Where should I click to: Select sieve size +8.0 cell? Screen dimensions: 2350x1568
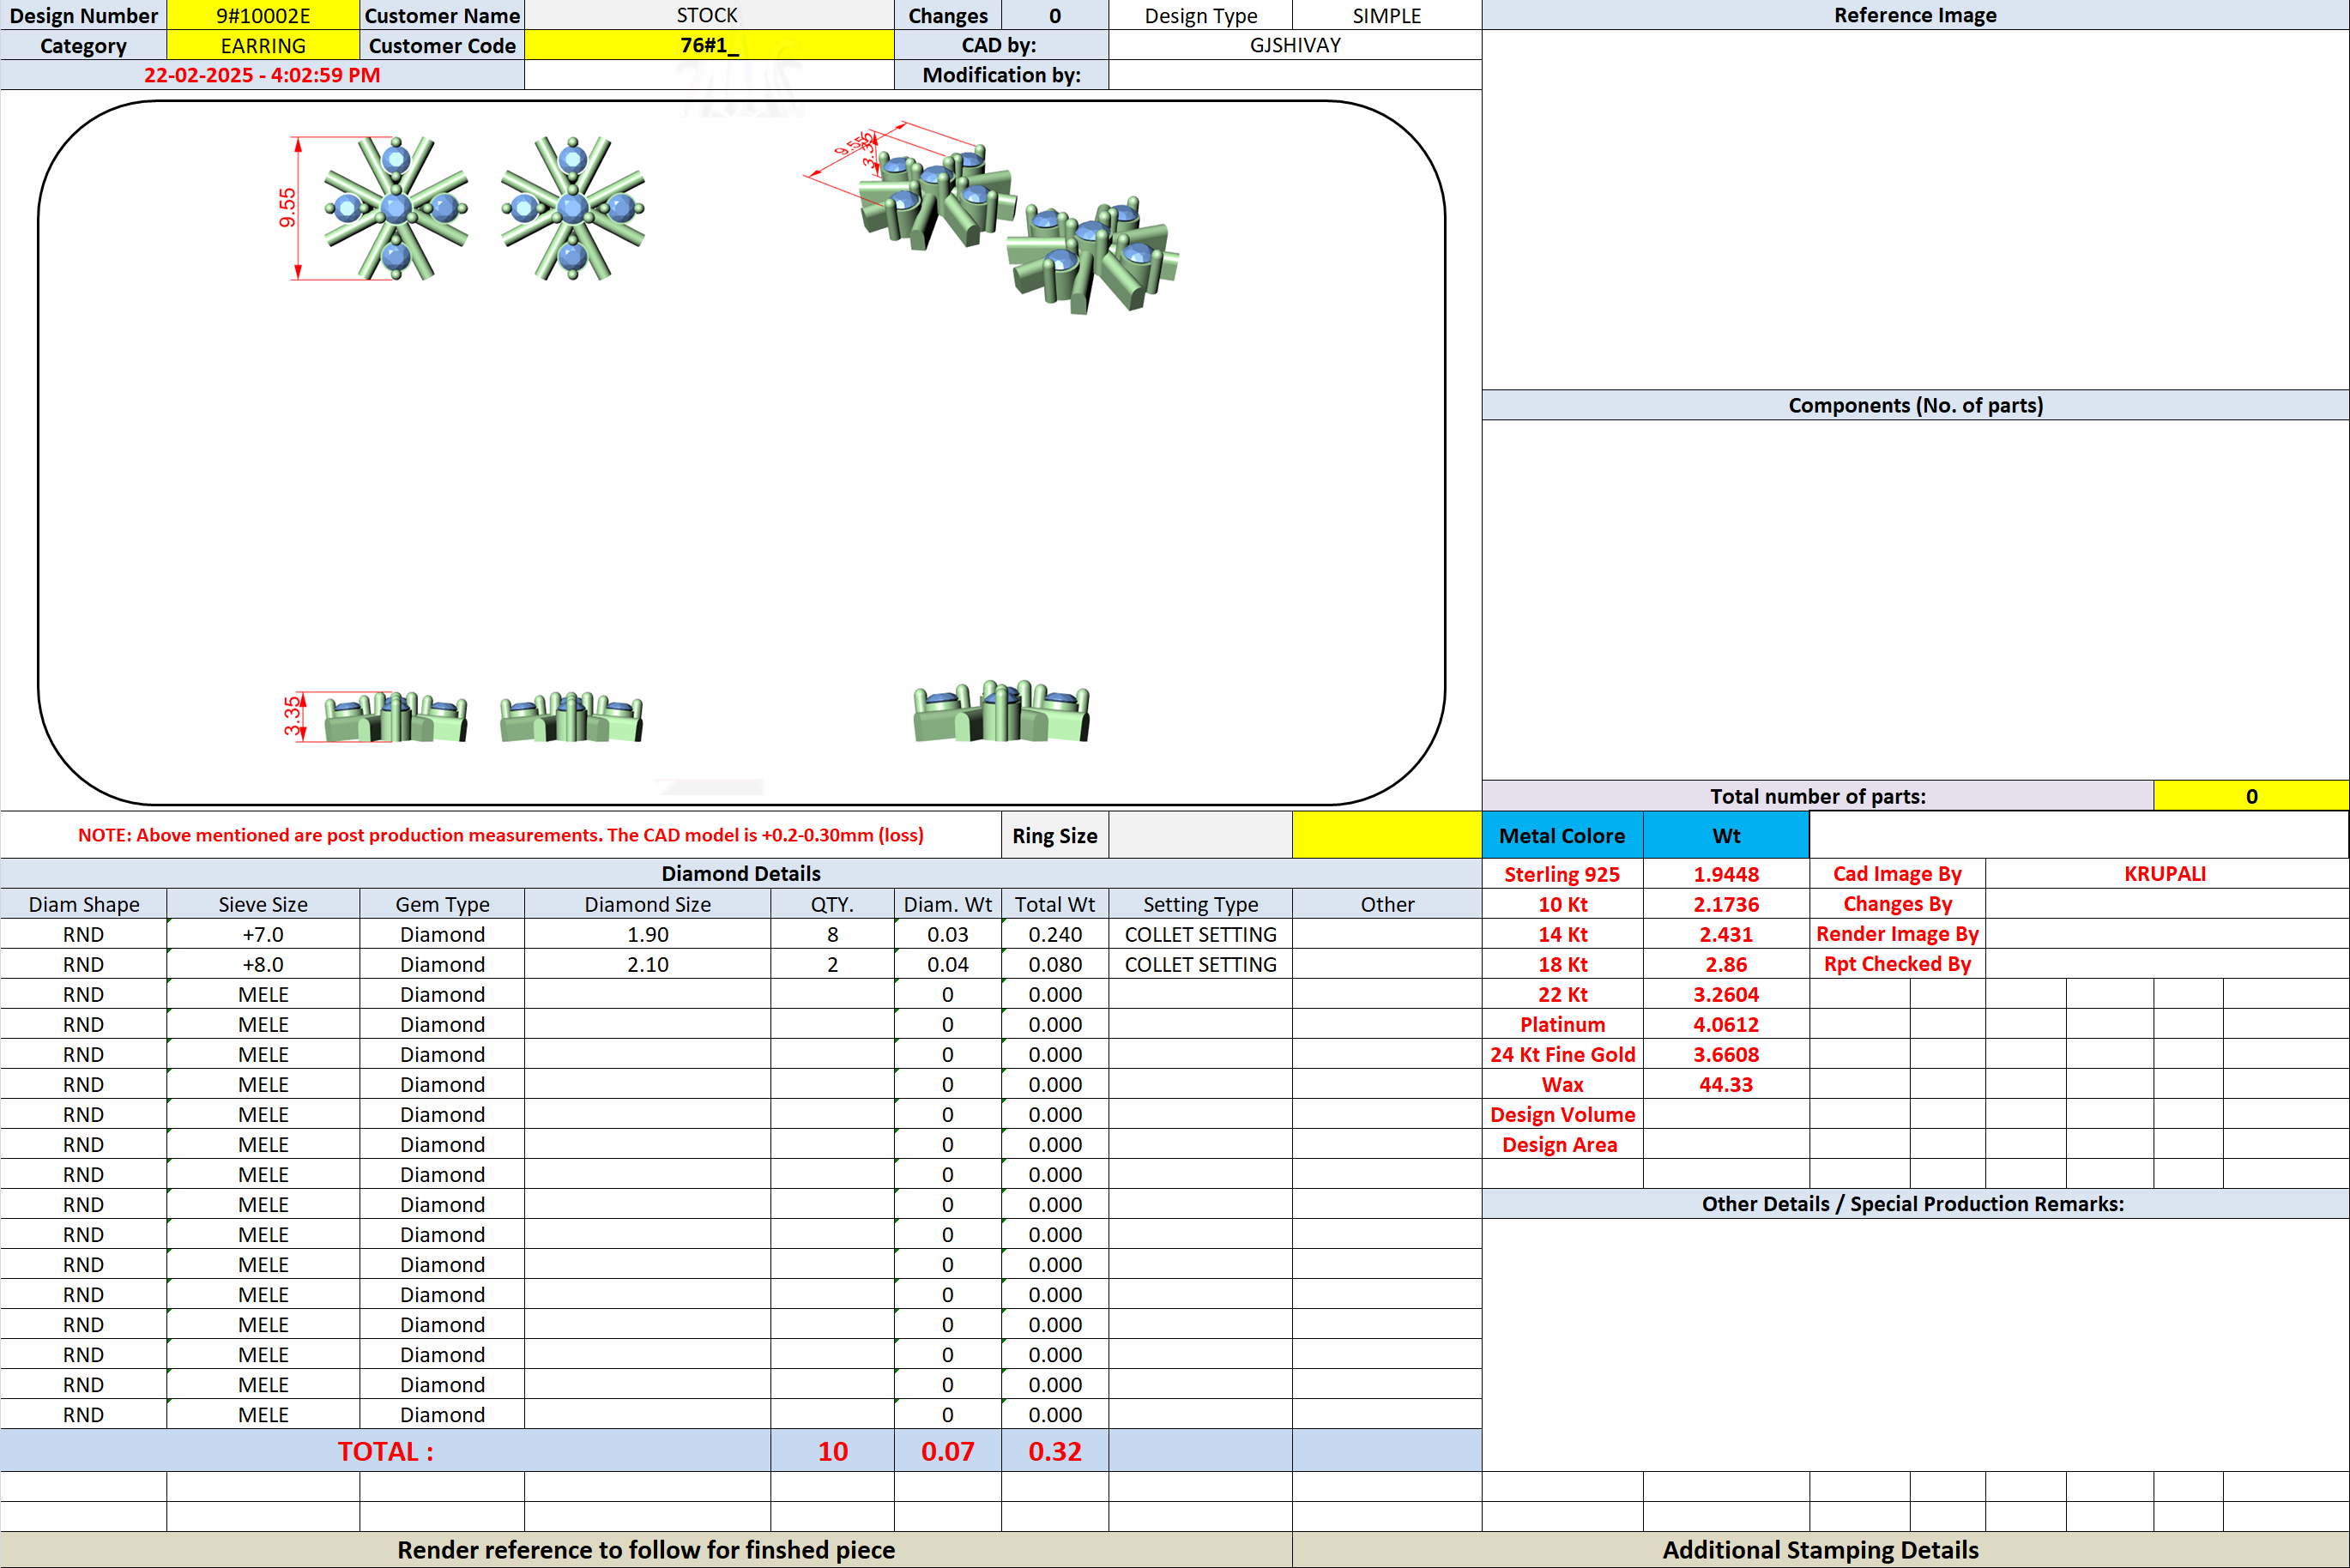[x=263, y=964]
